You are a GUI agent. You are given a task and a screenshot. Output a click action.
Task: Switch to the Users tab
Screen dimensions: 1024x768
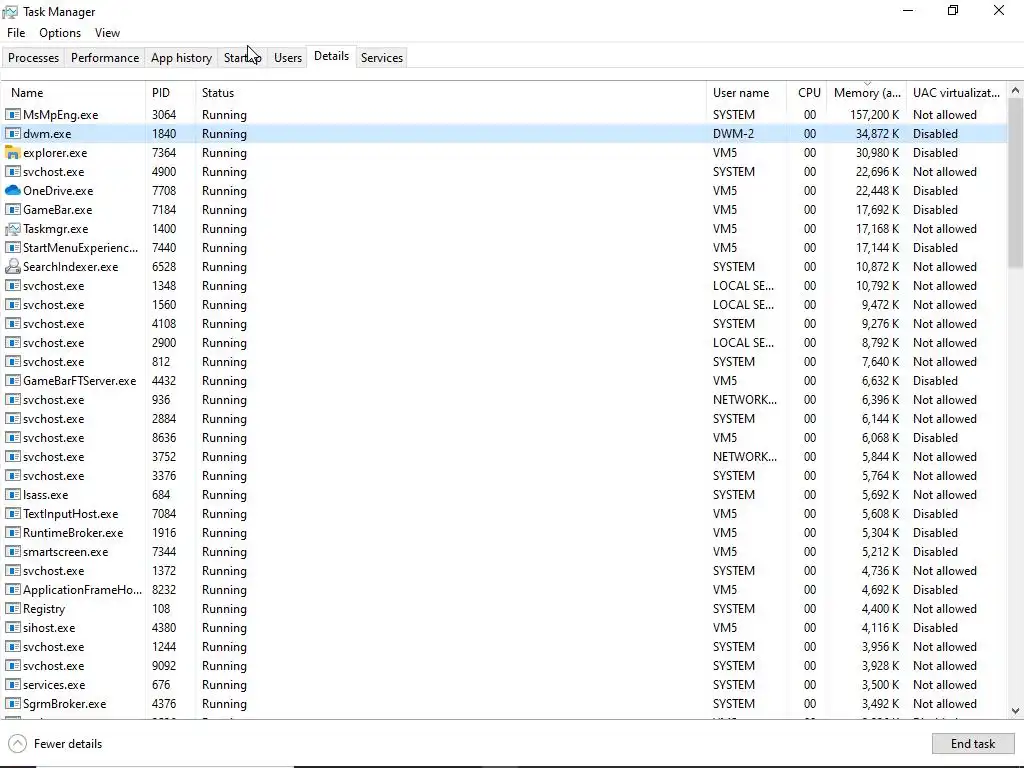point(287,57)
